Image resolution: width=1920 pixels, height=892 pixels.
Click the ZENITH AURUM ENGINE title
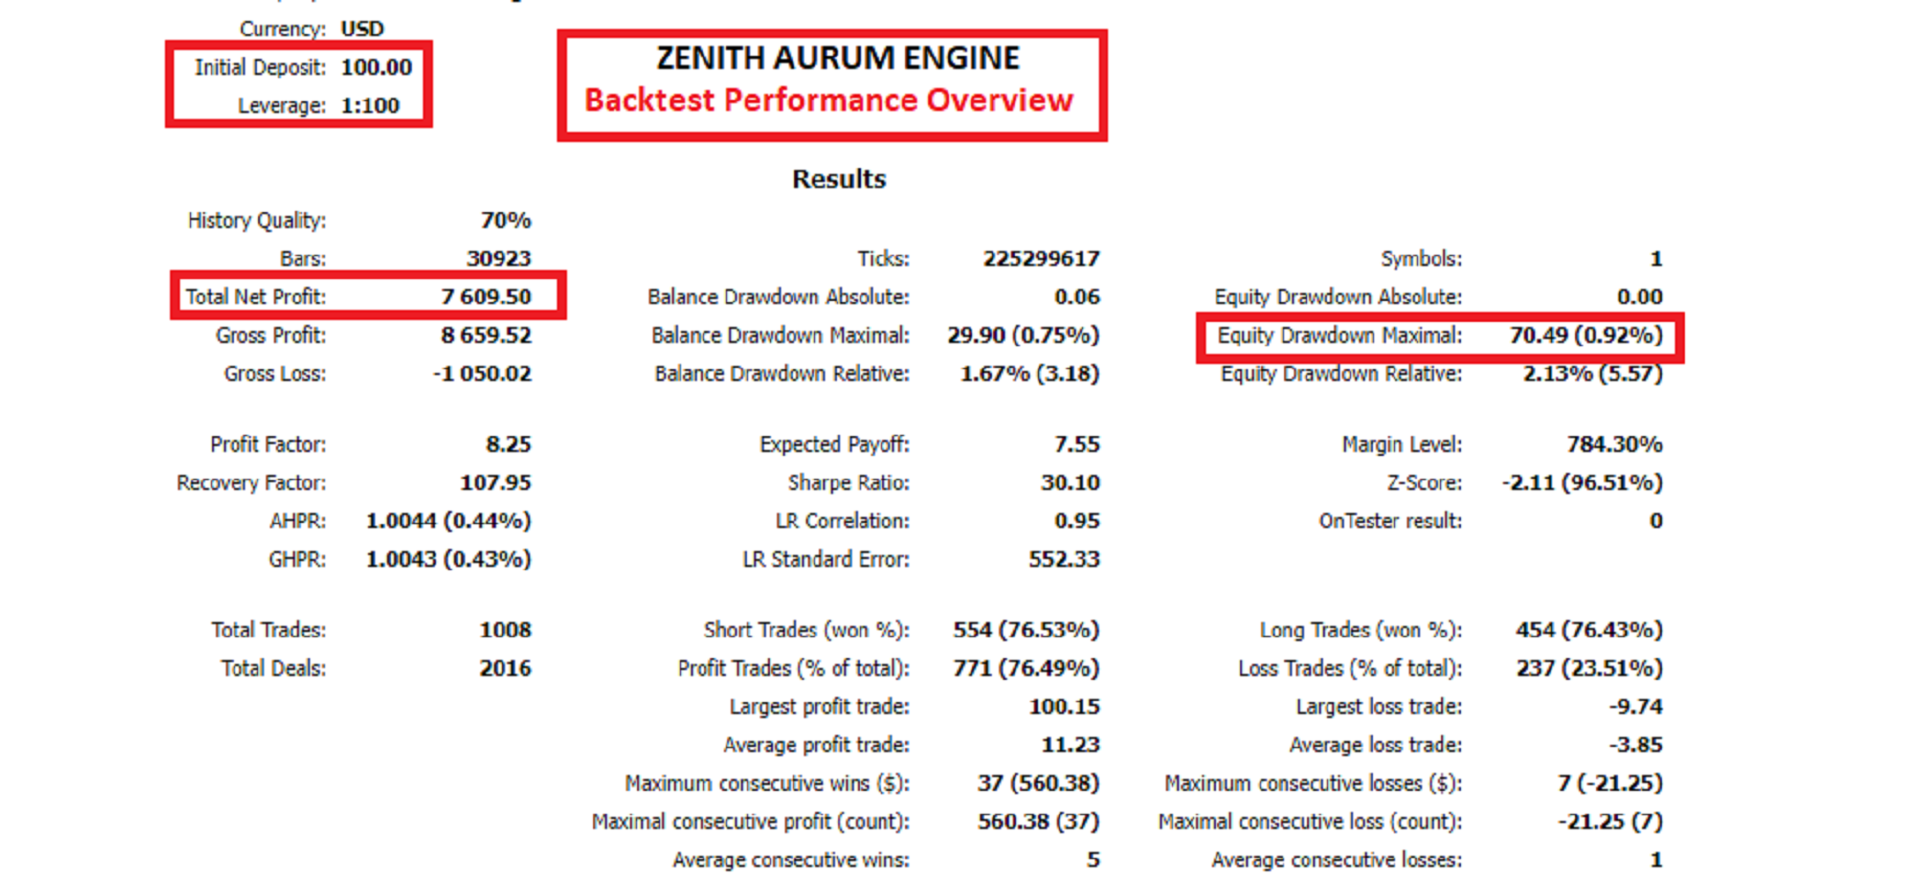(838, 58)
